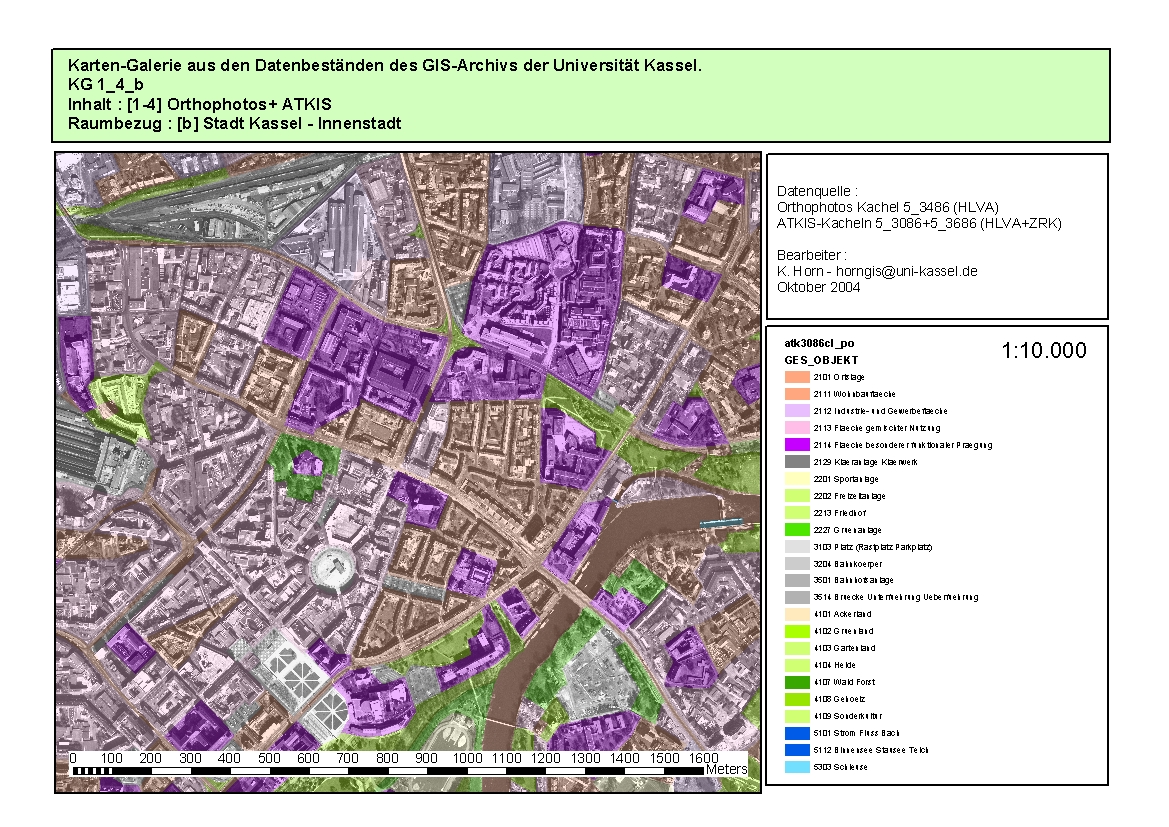Select the GES_OBJEKT legend heading
This screenshot has height=827, width=1169.
(821, 360)
